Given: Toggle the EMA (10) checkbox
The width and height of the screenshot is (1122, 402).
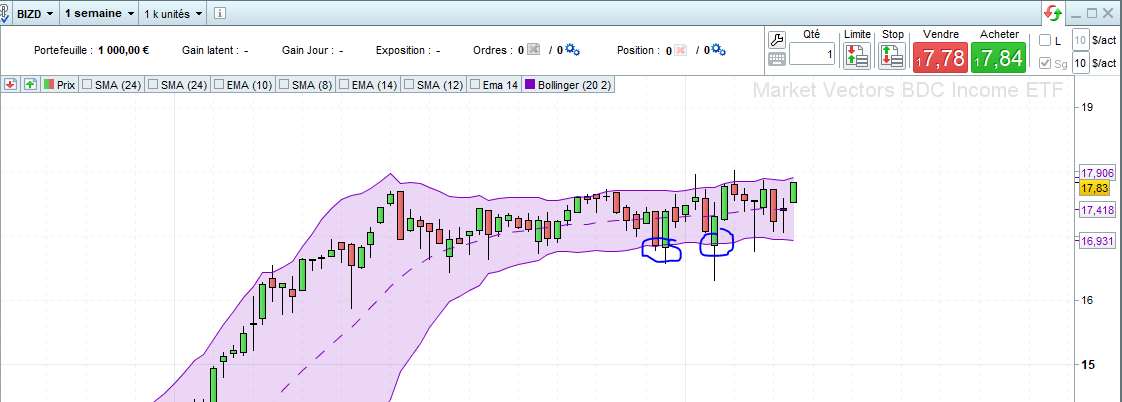Looking at the screenshot, I should tap(218, 84).
